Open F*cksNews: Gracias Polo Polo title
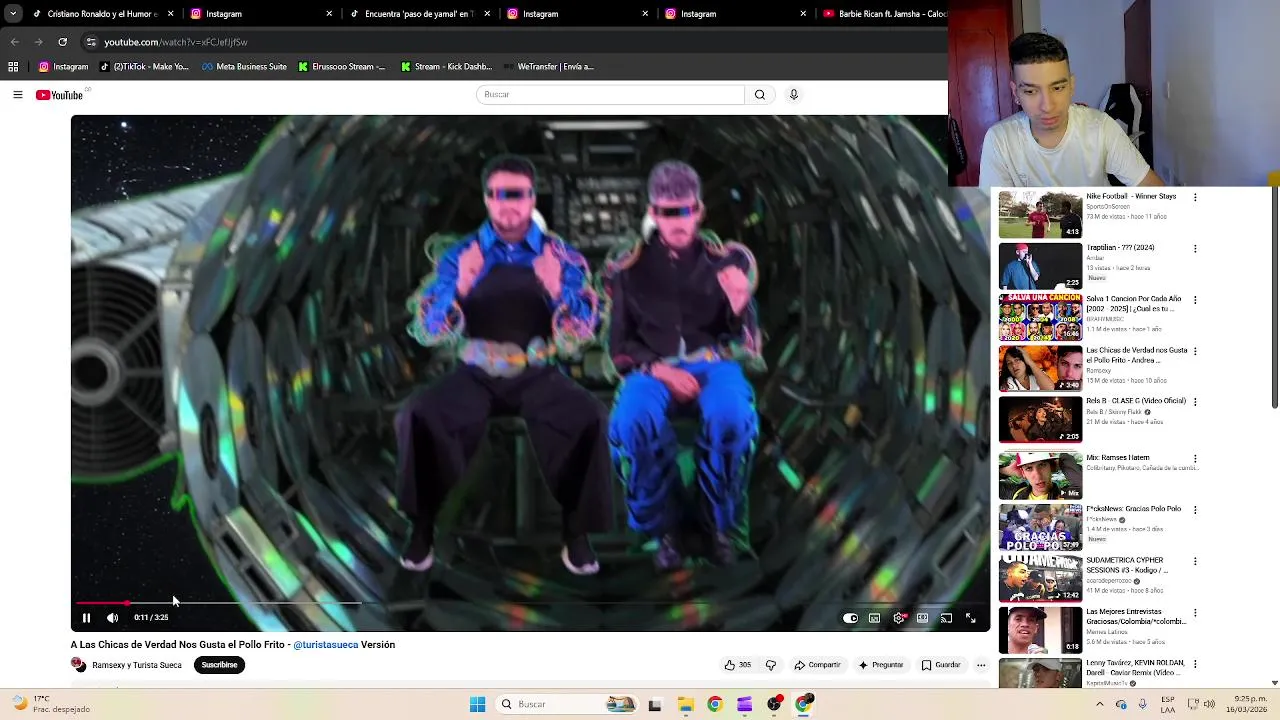 click(x=1134, y=509)
